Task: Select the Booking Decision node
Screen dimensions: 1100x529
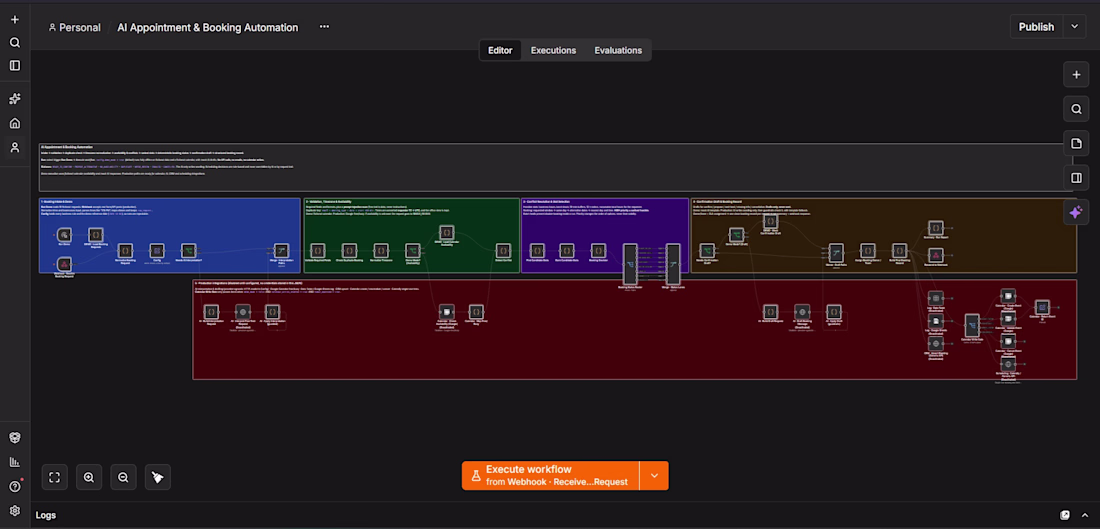Action: pos(598,250)
